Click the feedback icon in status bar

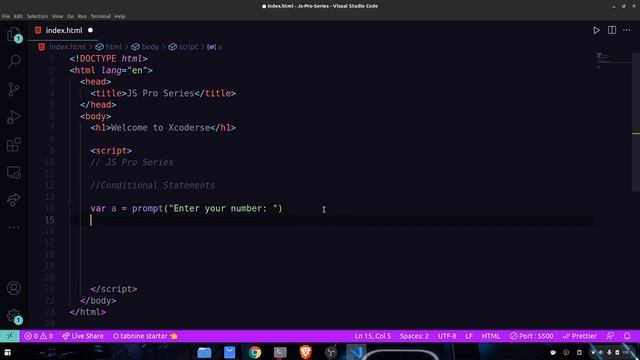610,336
